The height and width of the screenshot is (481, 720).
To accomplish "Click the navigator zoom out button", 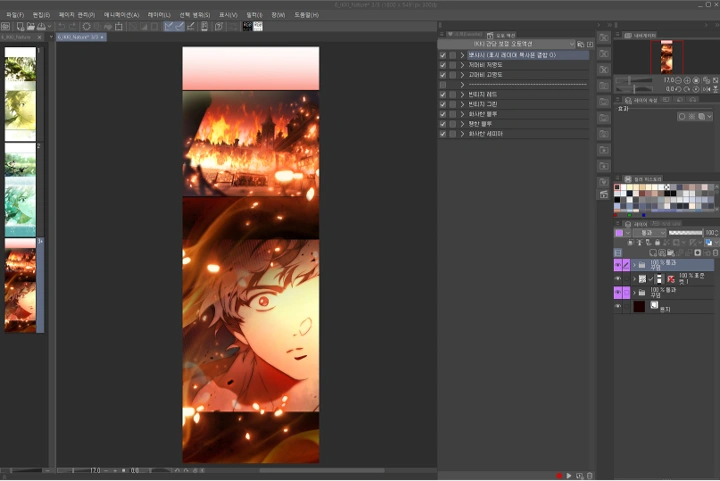I will click(678, 80).
